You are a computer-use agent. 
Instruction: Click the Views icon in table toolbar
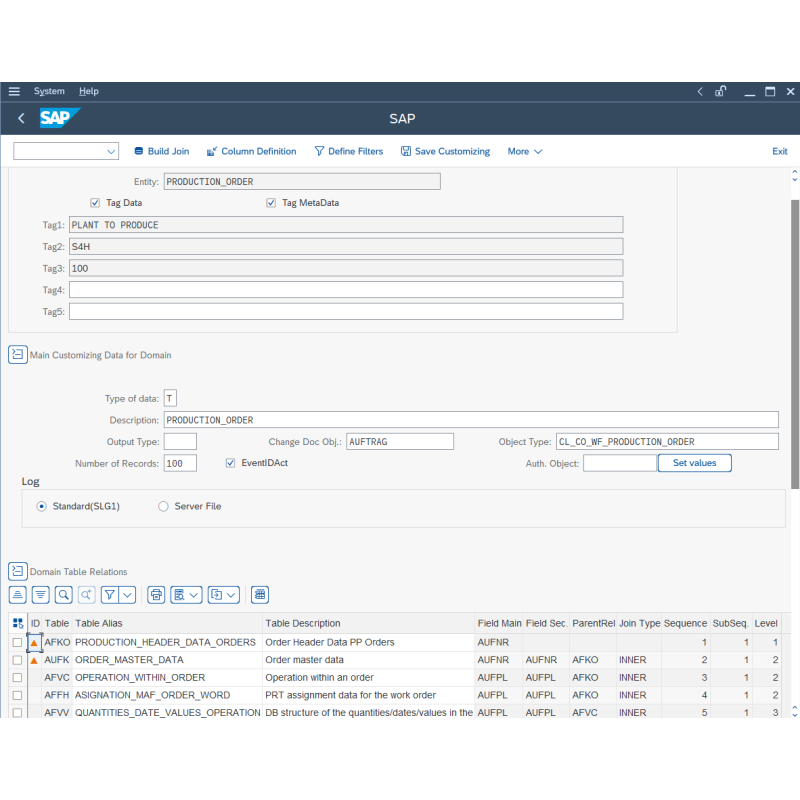click(180, 594)
